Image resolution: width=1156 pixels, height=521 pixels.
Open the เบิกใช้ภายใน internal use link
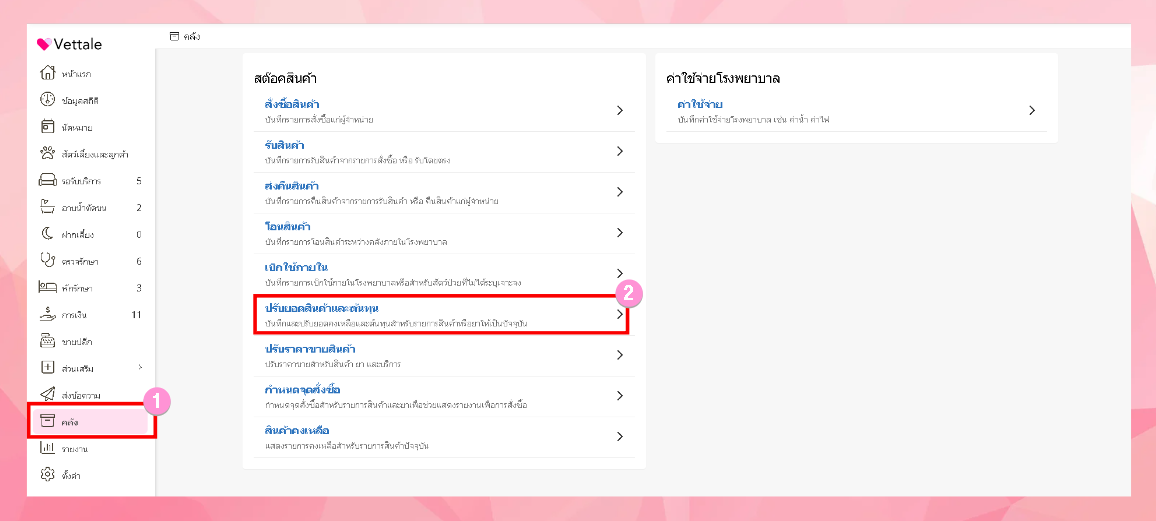[296, 267]
